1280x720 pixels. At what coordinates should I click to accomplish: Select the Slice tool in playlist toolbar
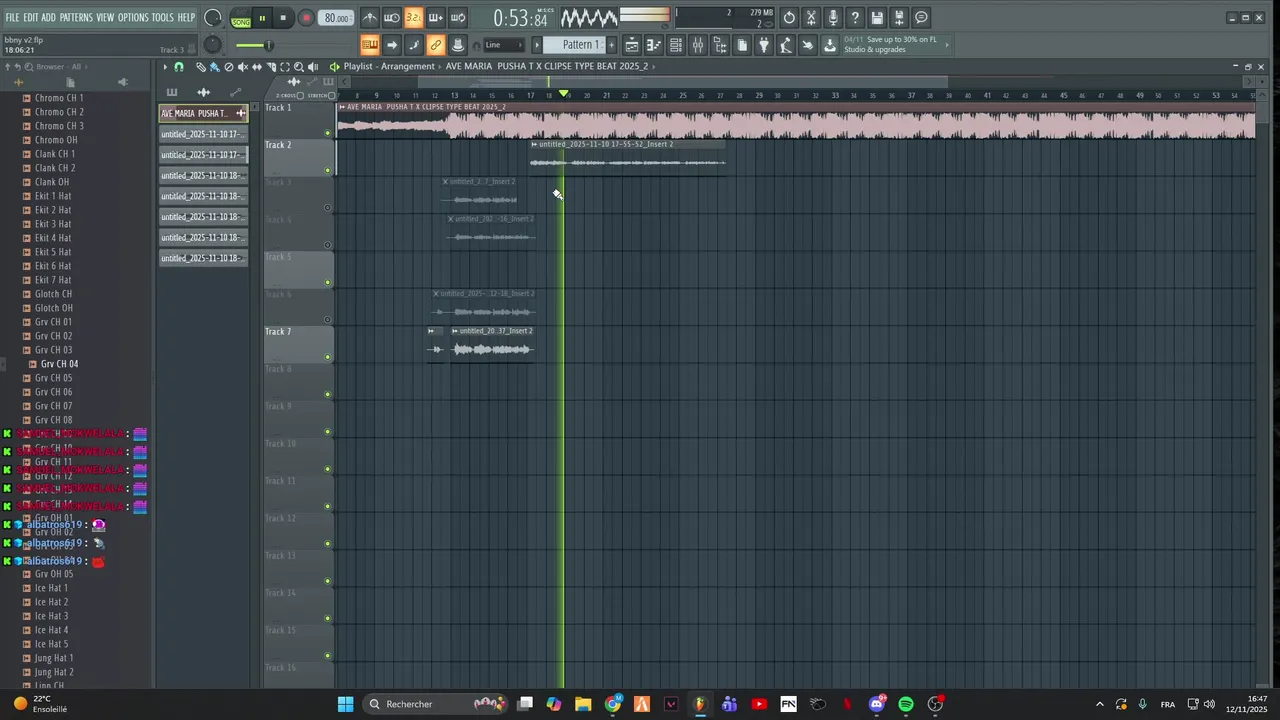pyautogui.click(x=271, y=67)
